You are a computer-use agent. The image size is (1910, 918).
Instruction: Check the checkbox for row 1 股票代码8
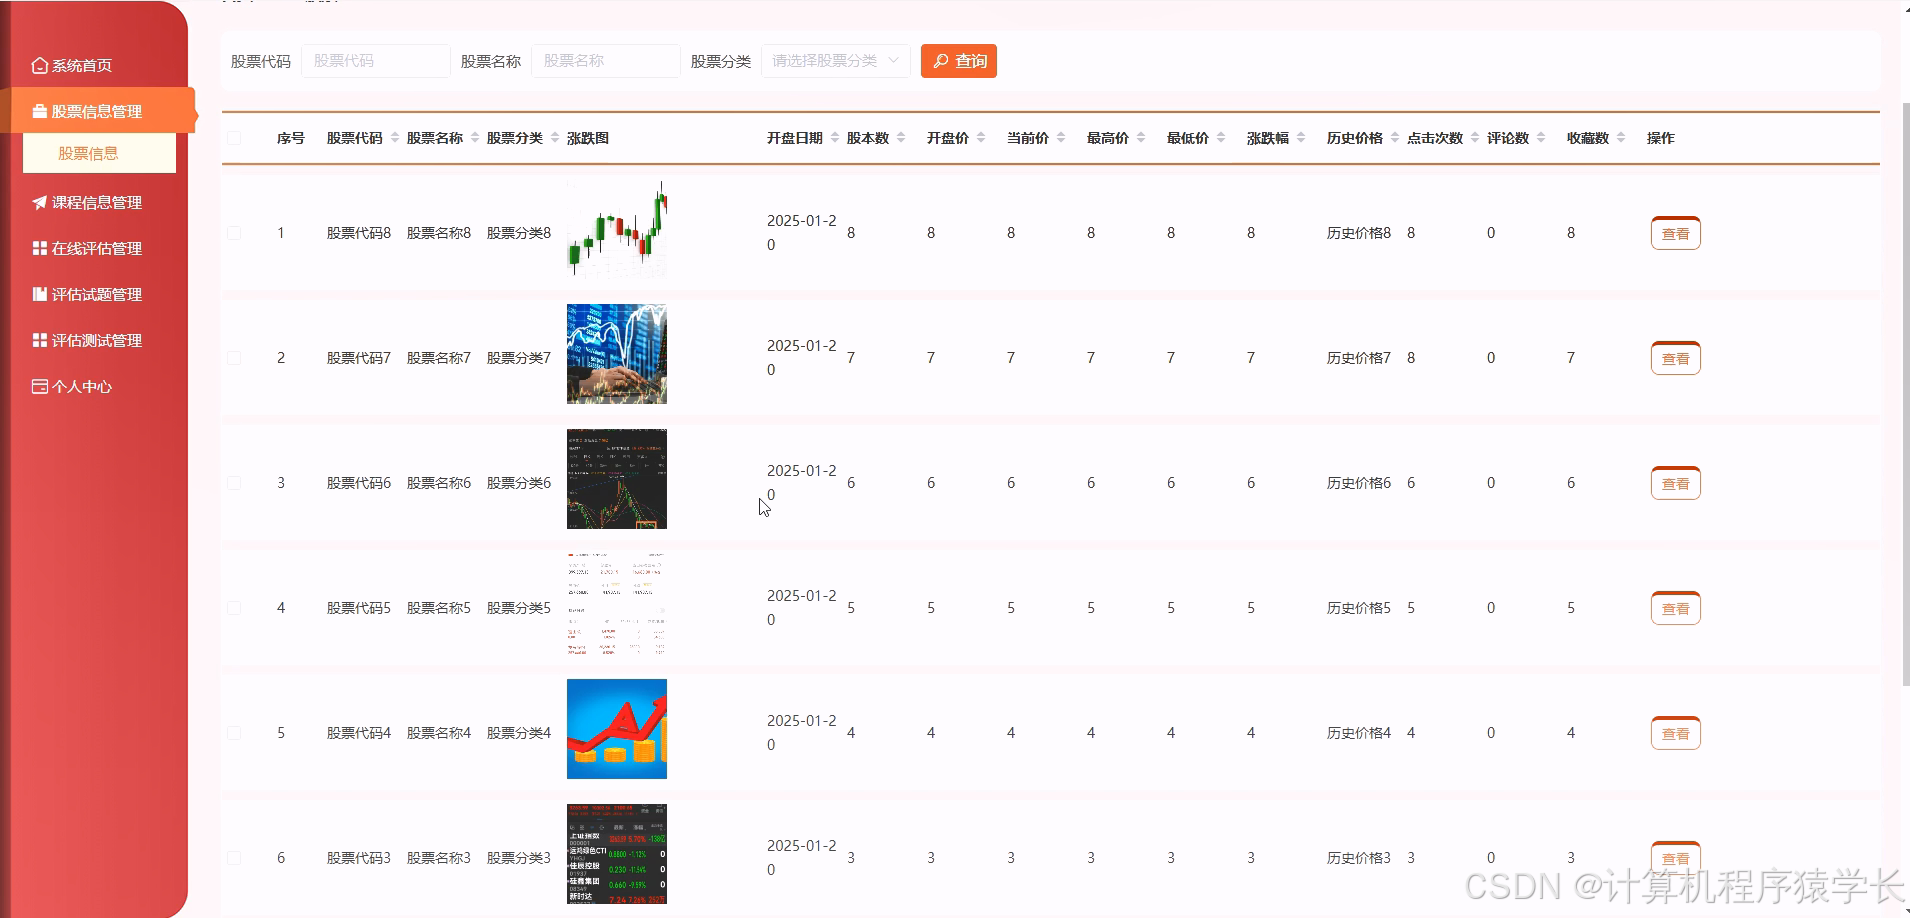(234, 233)
